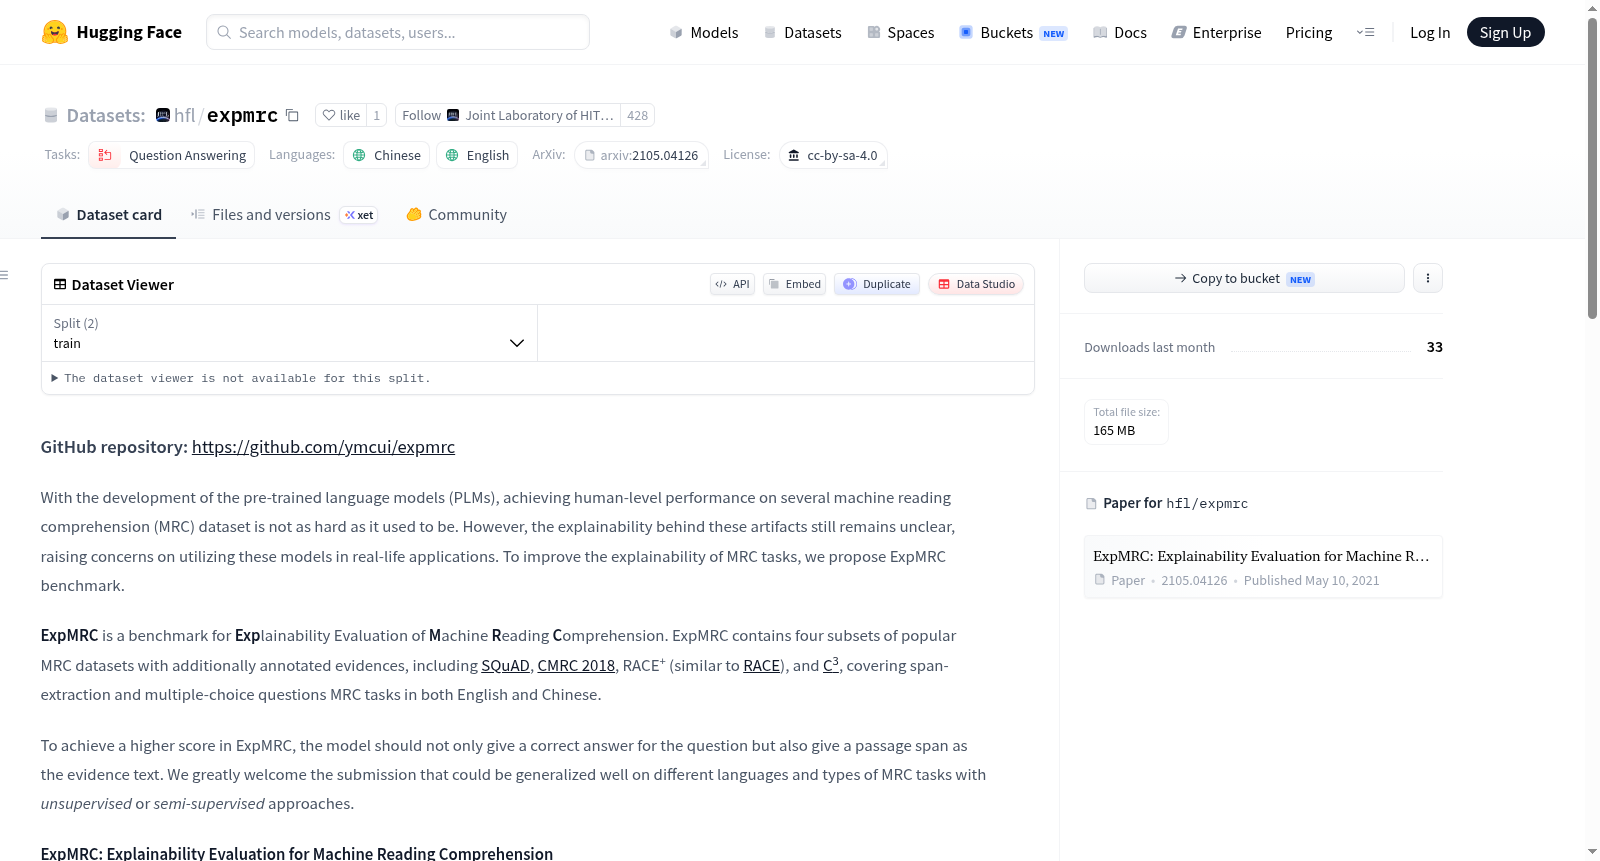The image size is (1600, 861).
Task: Click the Duplicate button
Action: [x=877, y=284]
